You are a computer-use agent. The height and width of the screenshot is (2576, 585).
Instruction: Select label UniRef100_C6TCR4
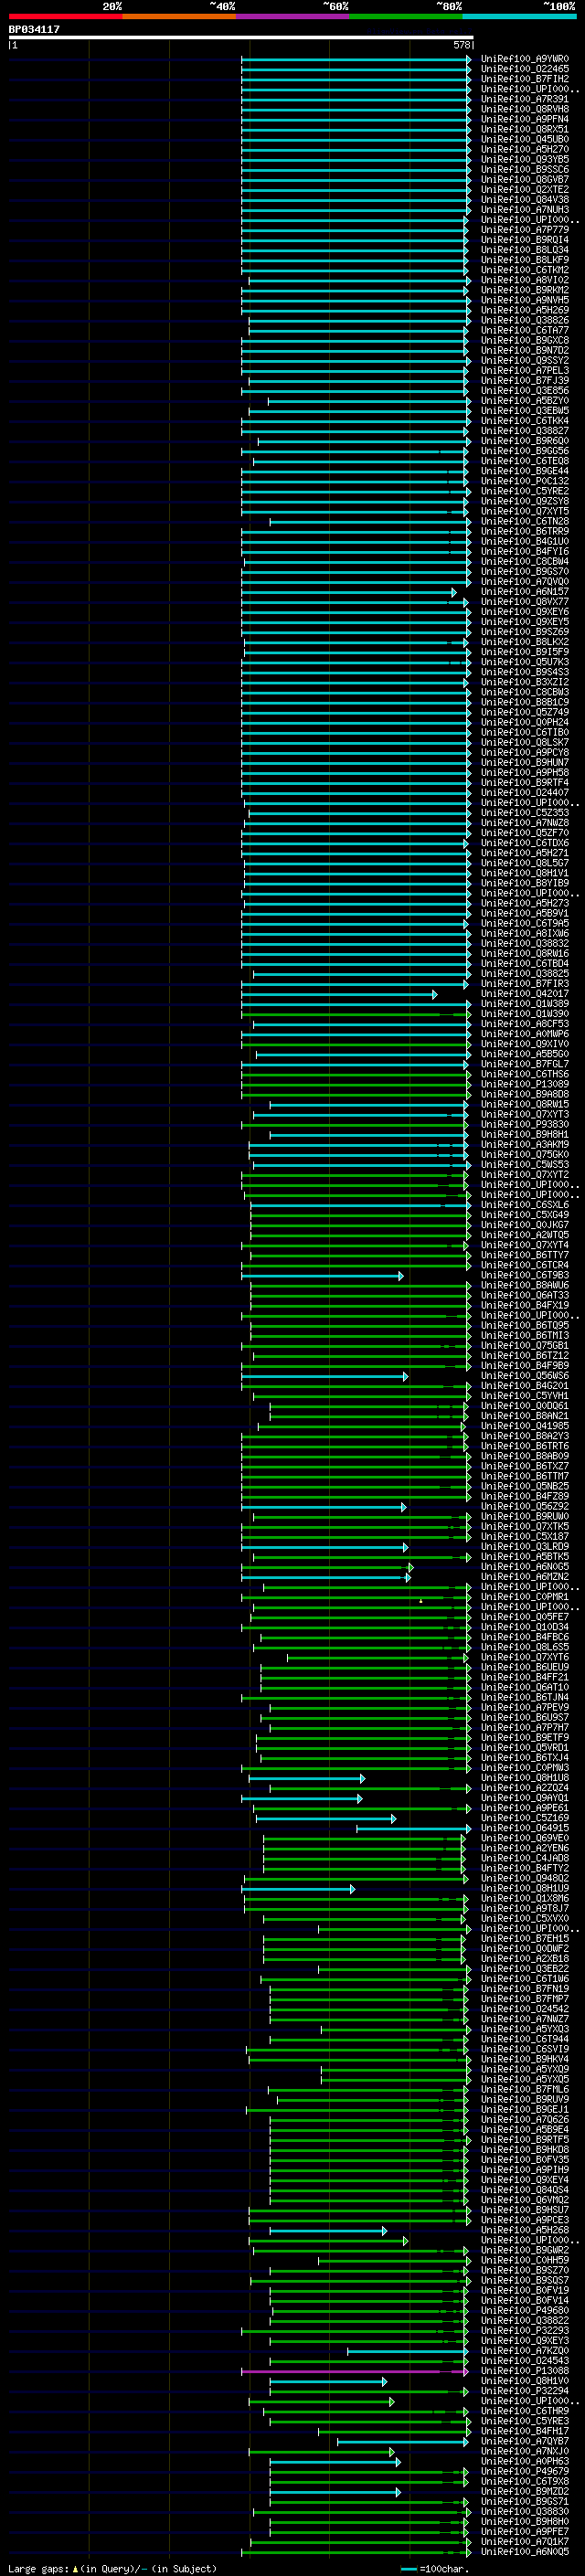[x=525, y=1265]
